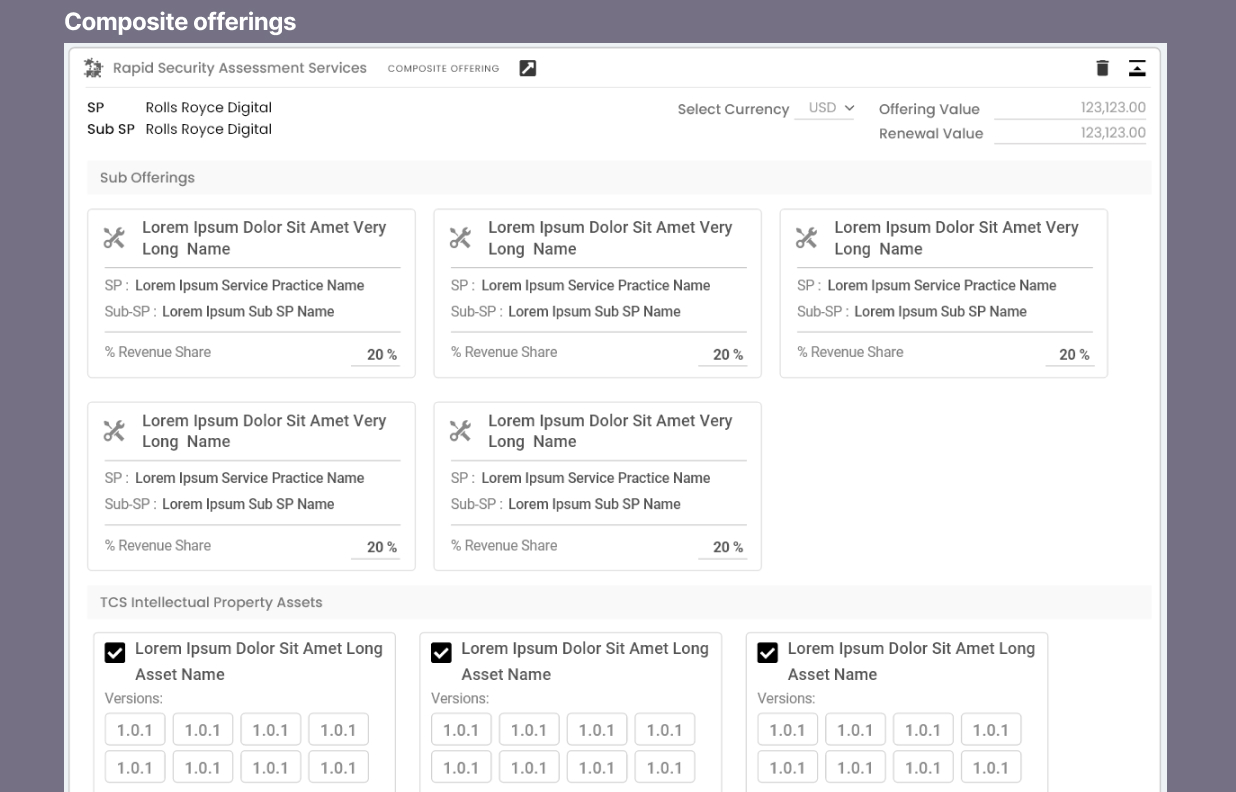Delete the composite offering with trash icon
This screenshot has height=792, width=1236.
1102,68
